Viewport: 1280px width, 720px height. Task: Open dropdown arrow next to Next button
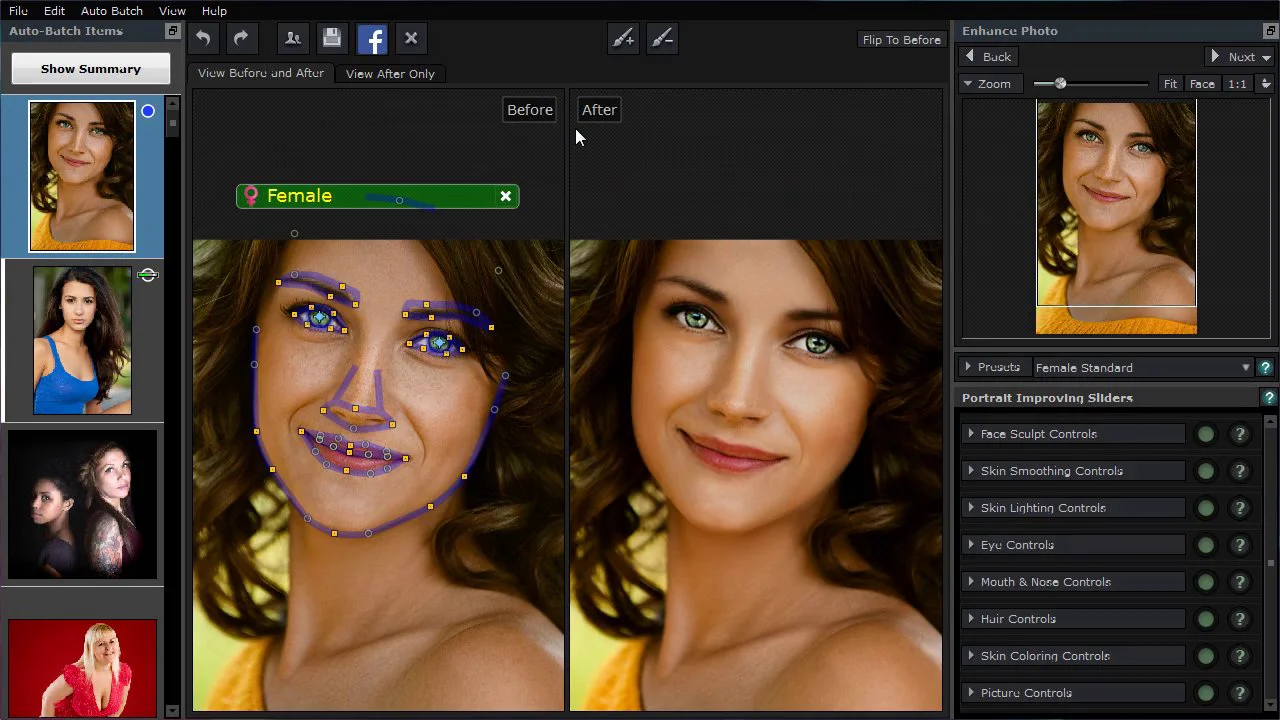(1266, 57)
